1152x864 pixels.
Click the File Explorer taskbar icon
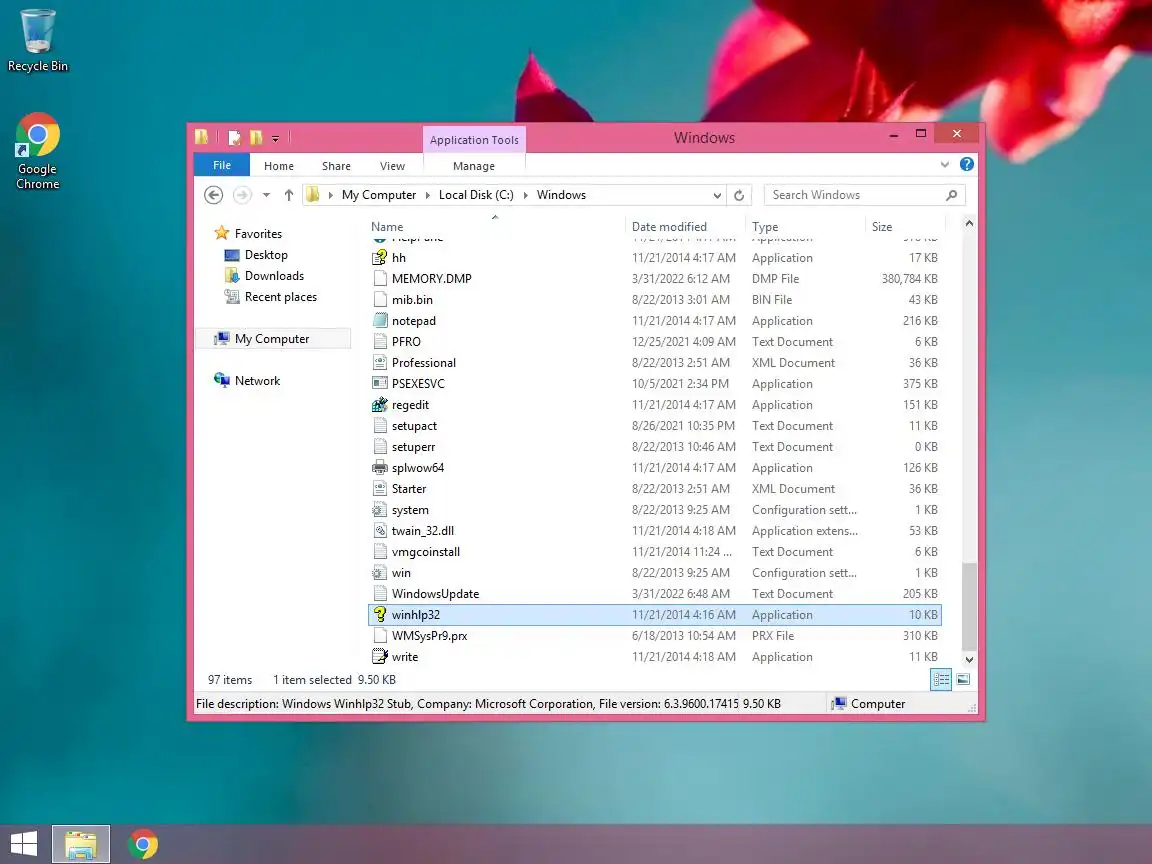[x=81, y=844]
